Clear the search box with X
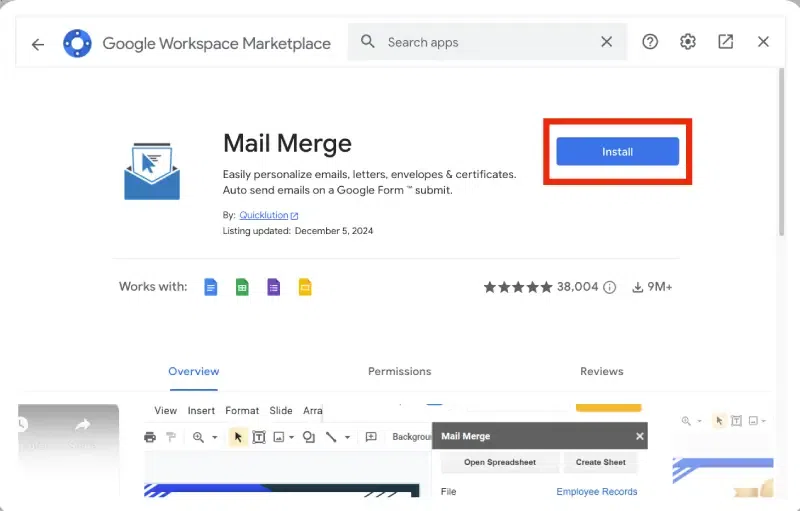 click(606, 42)
